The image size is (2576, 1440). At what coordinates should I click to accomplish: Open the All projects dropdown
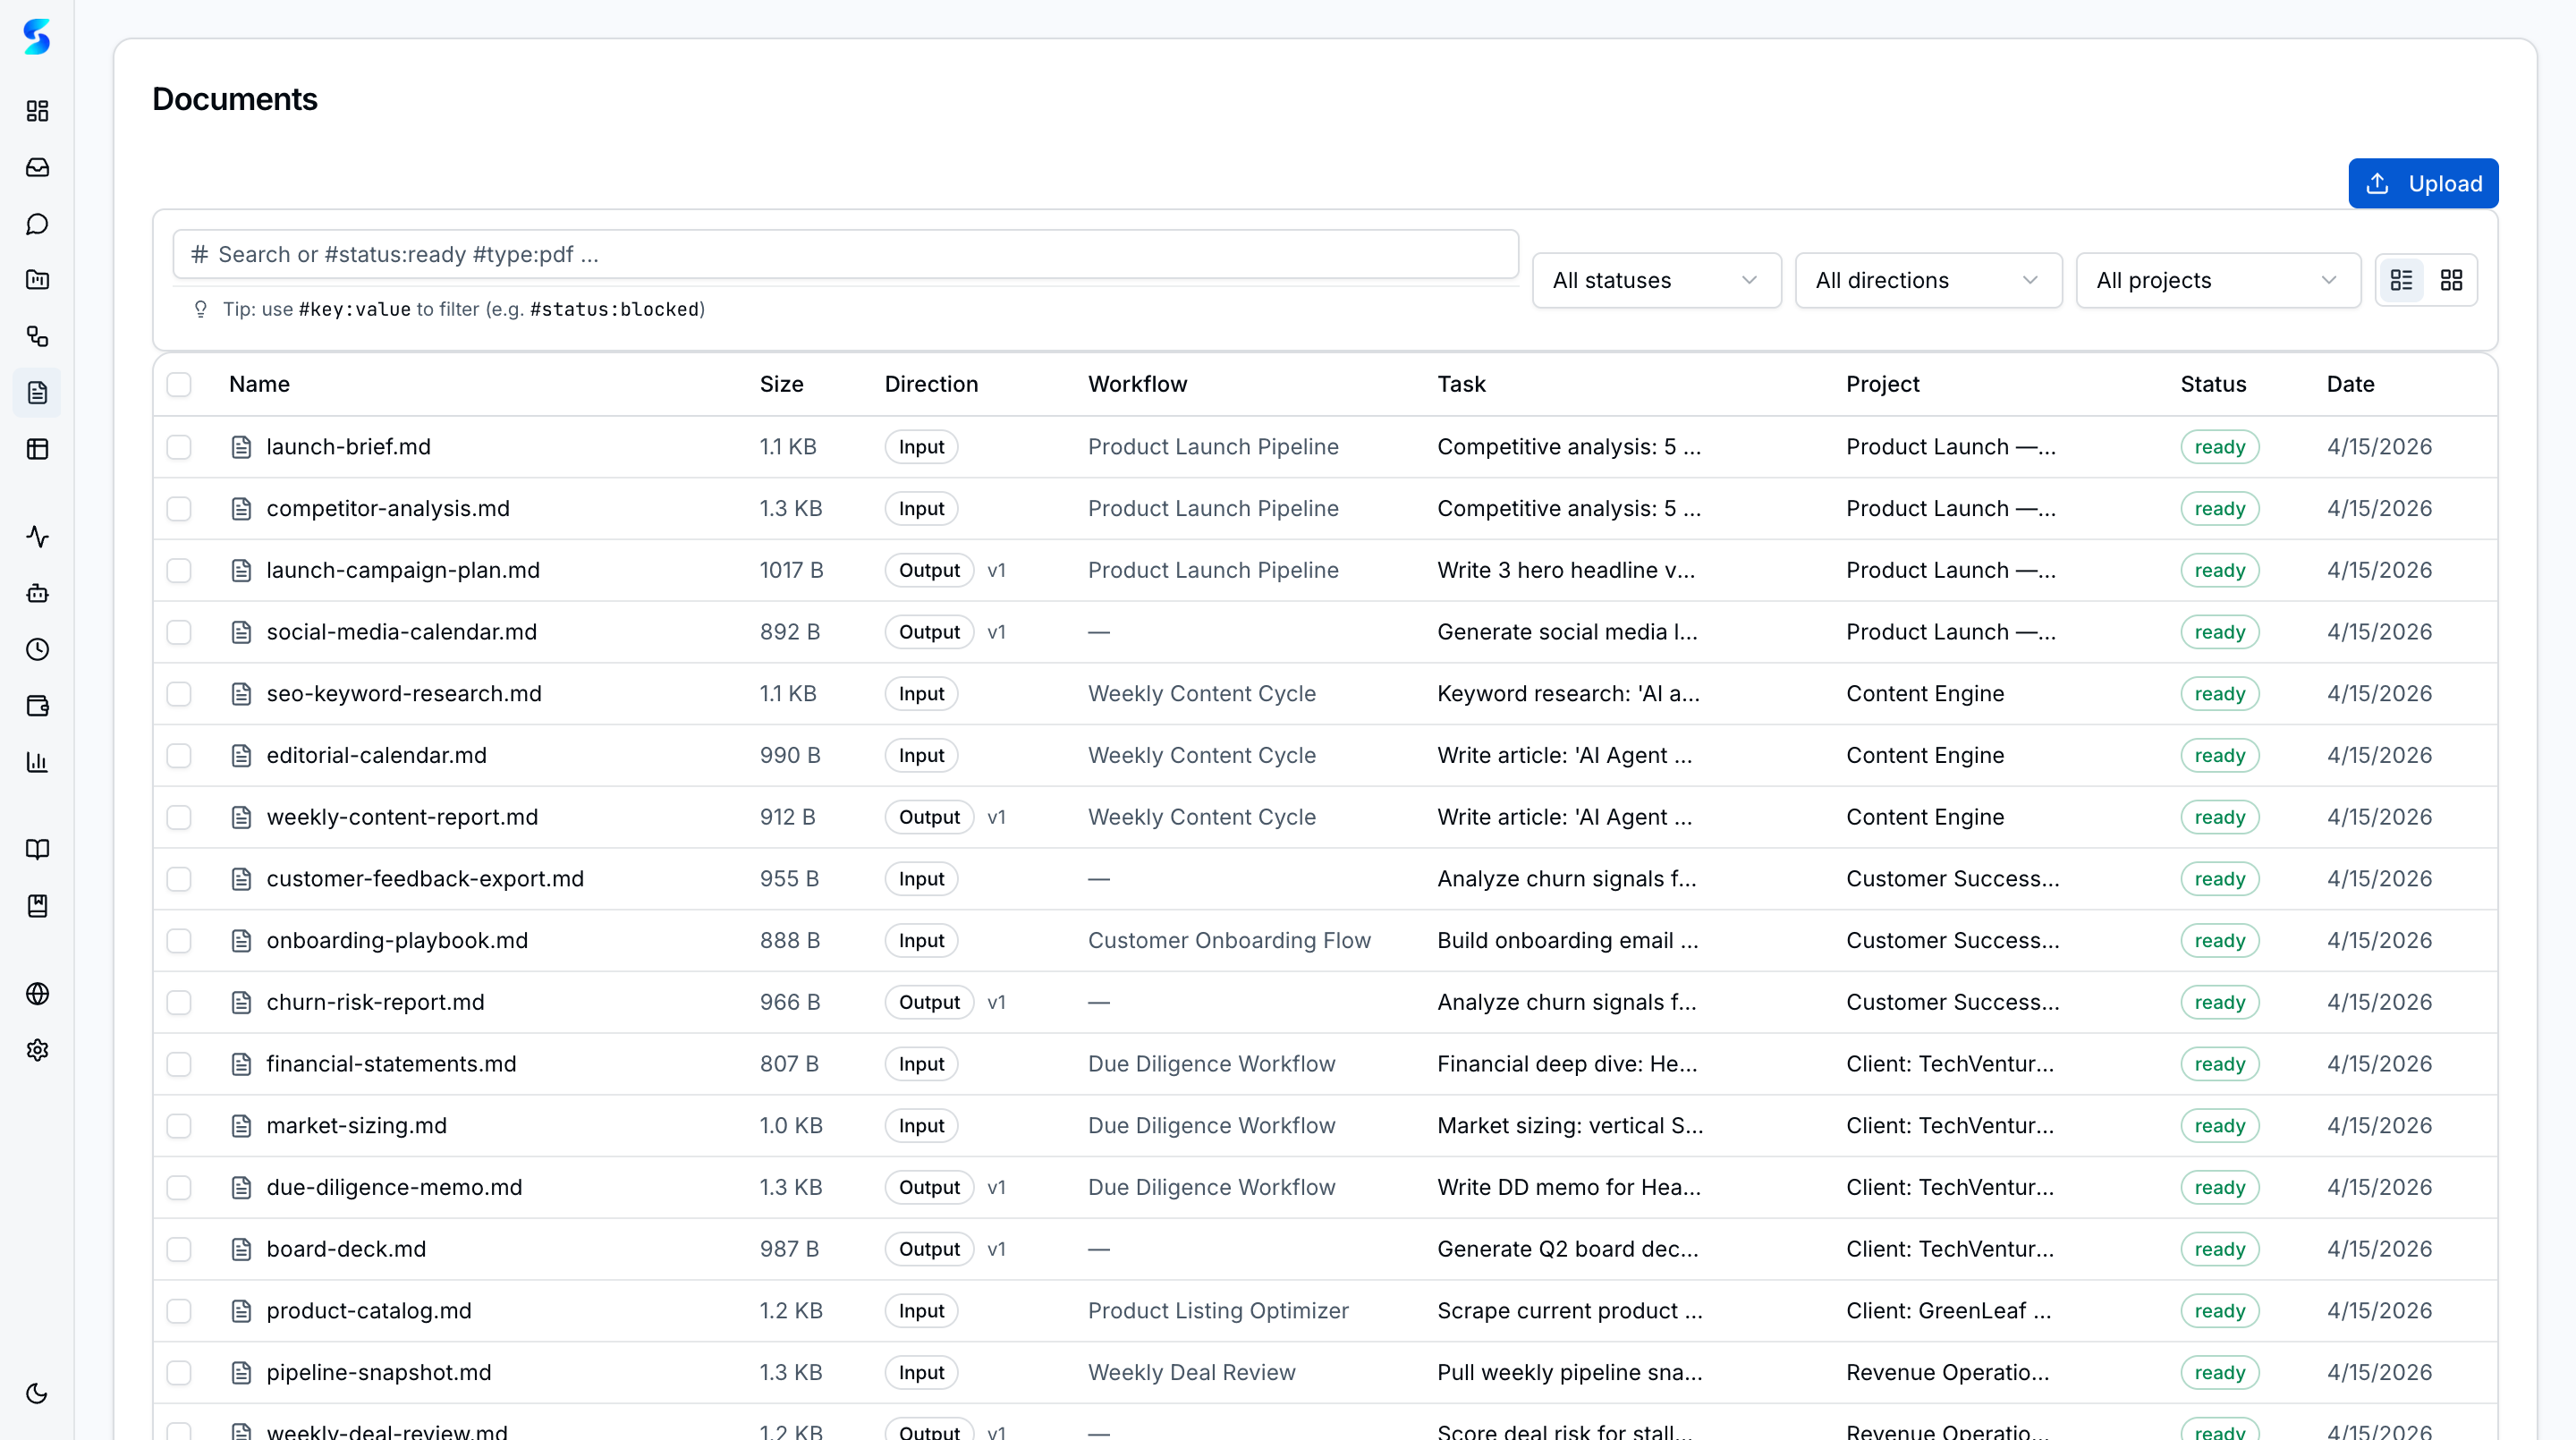click(x=2216, y=280)
